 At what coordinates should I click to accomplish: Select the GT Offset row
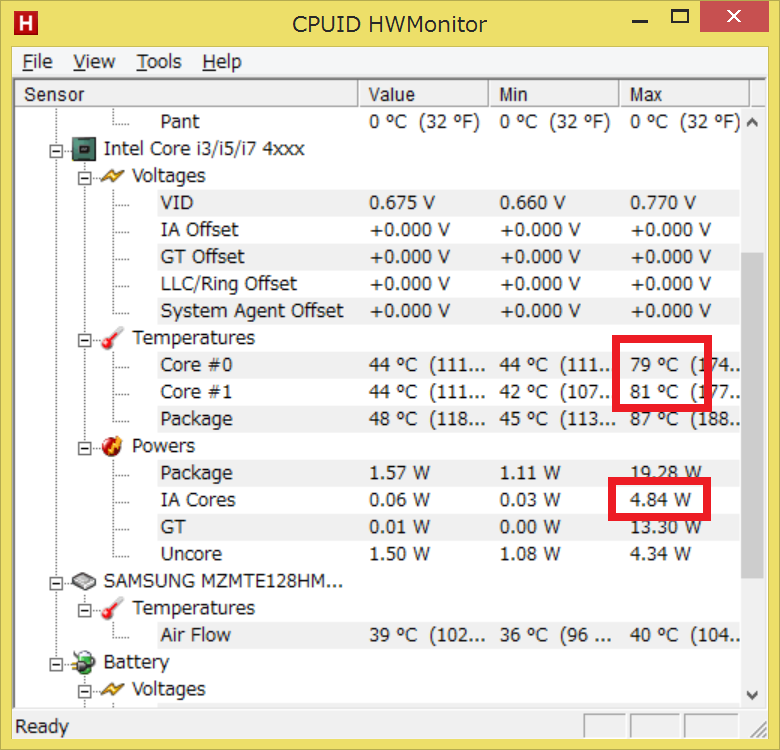[449, 257]
